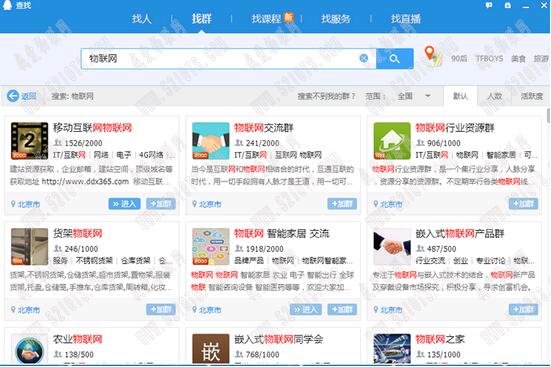
Task: Select hot keyword TFBOYS
Action: [489, 58]
